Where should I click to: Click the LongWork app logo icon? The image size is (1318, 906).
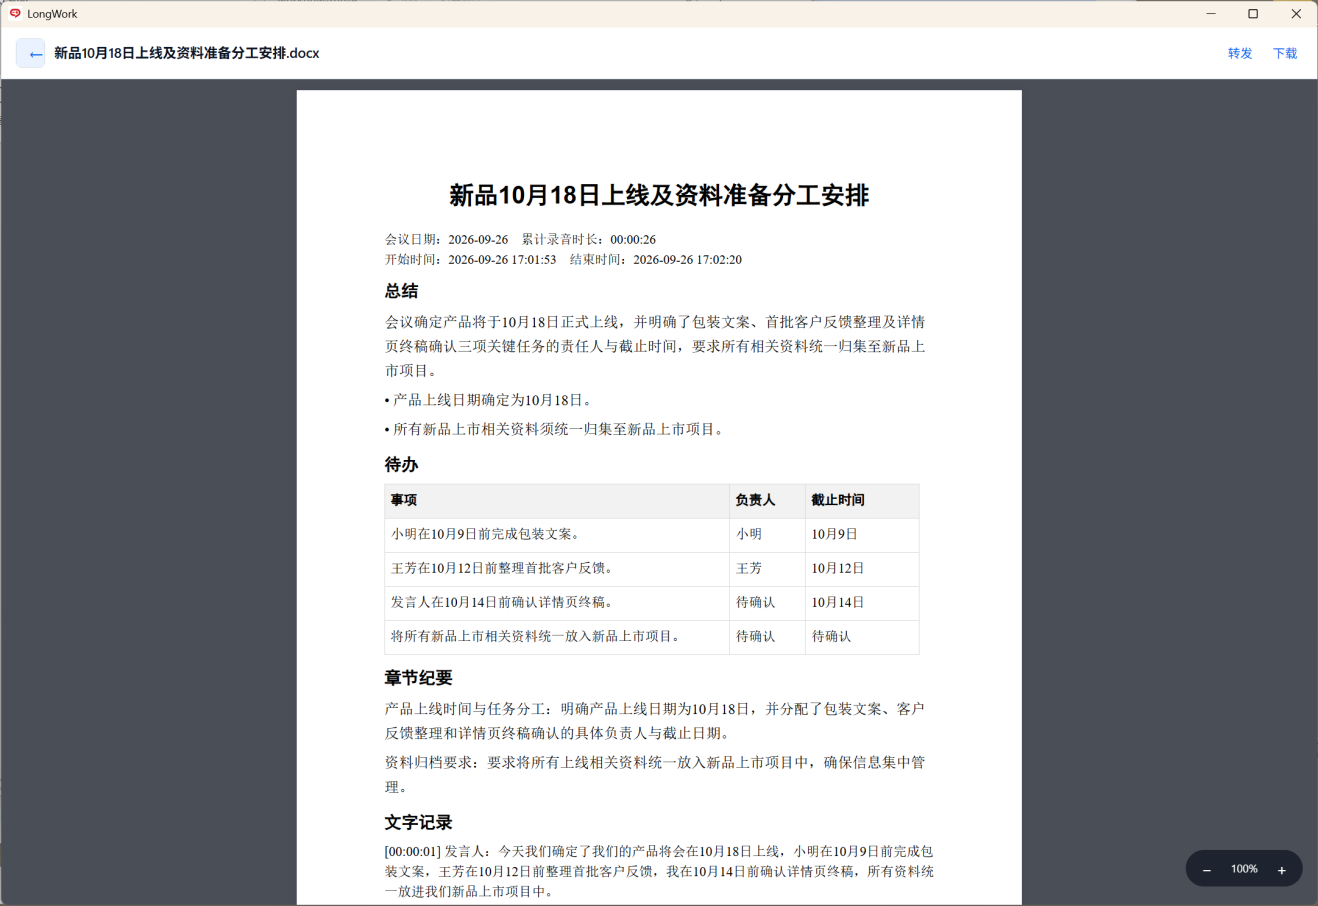pyautogui.click(x=15, y=14)
